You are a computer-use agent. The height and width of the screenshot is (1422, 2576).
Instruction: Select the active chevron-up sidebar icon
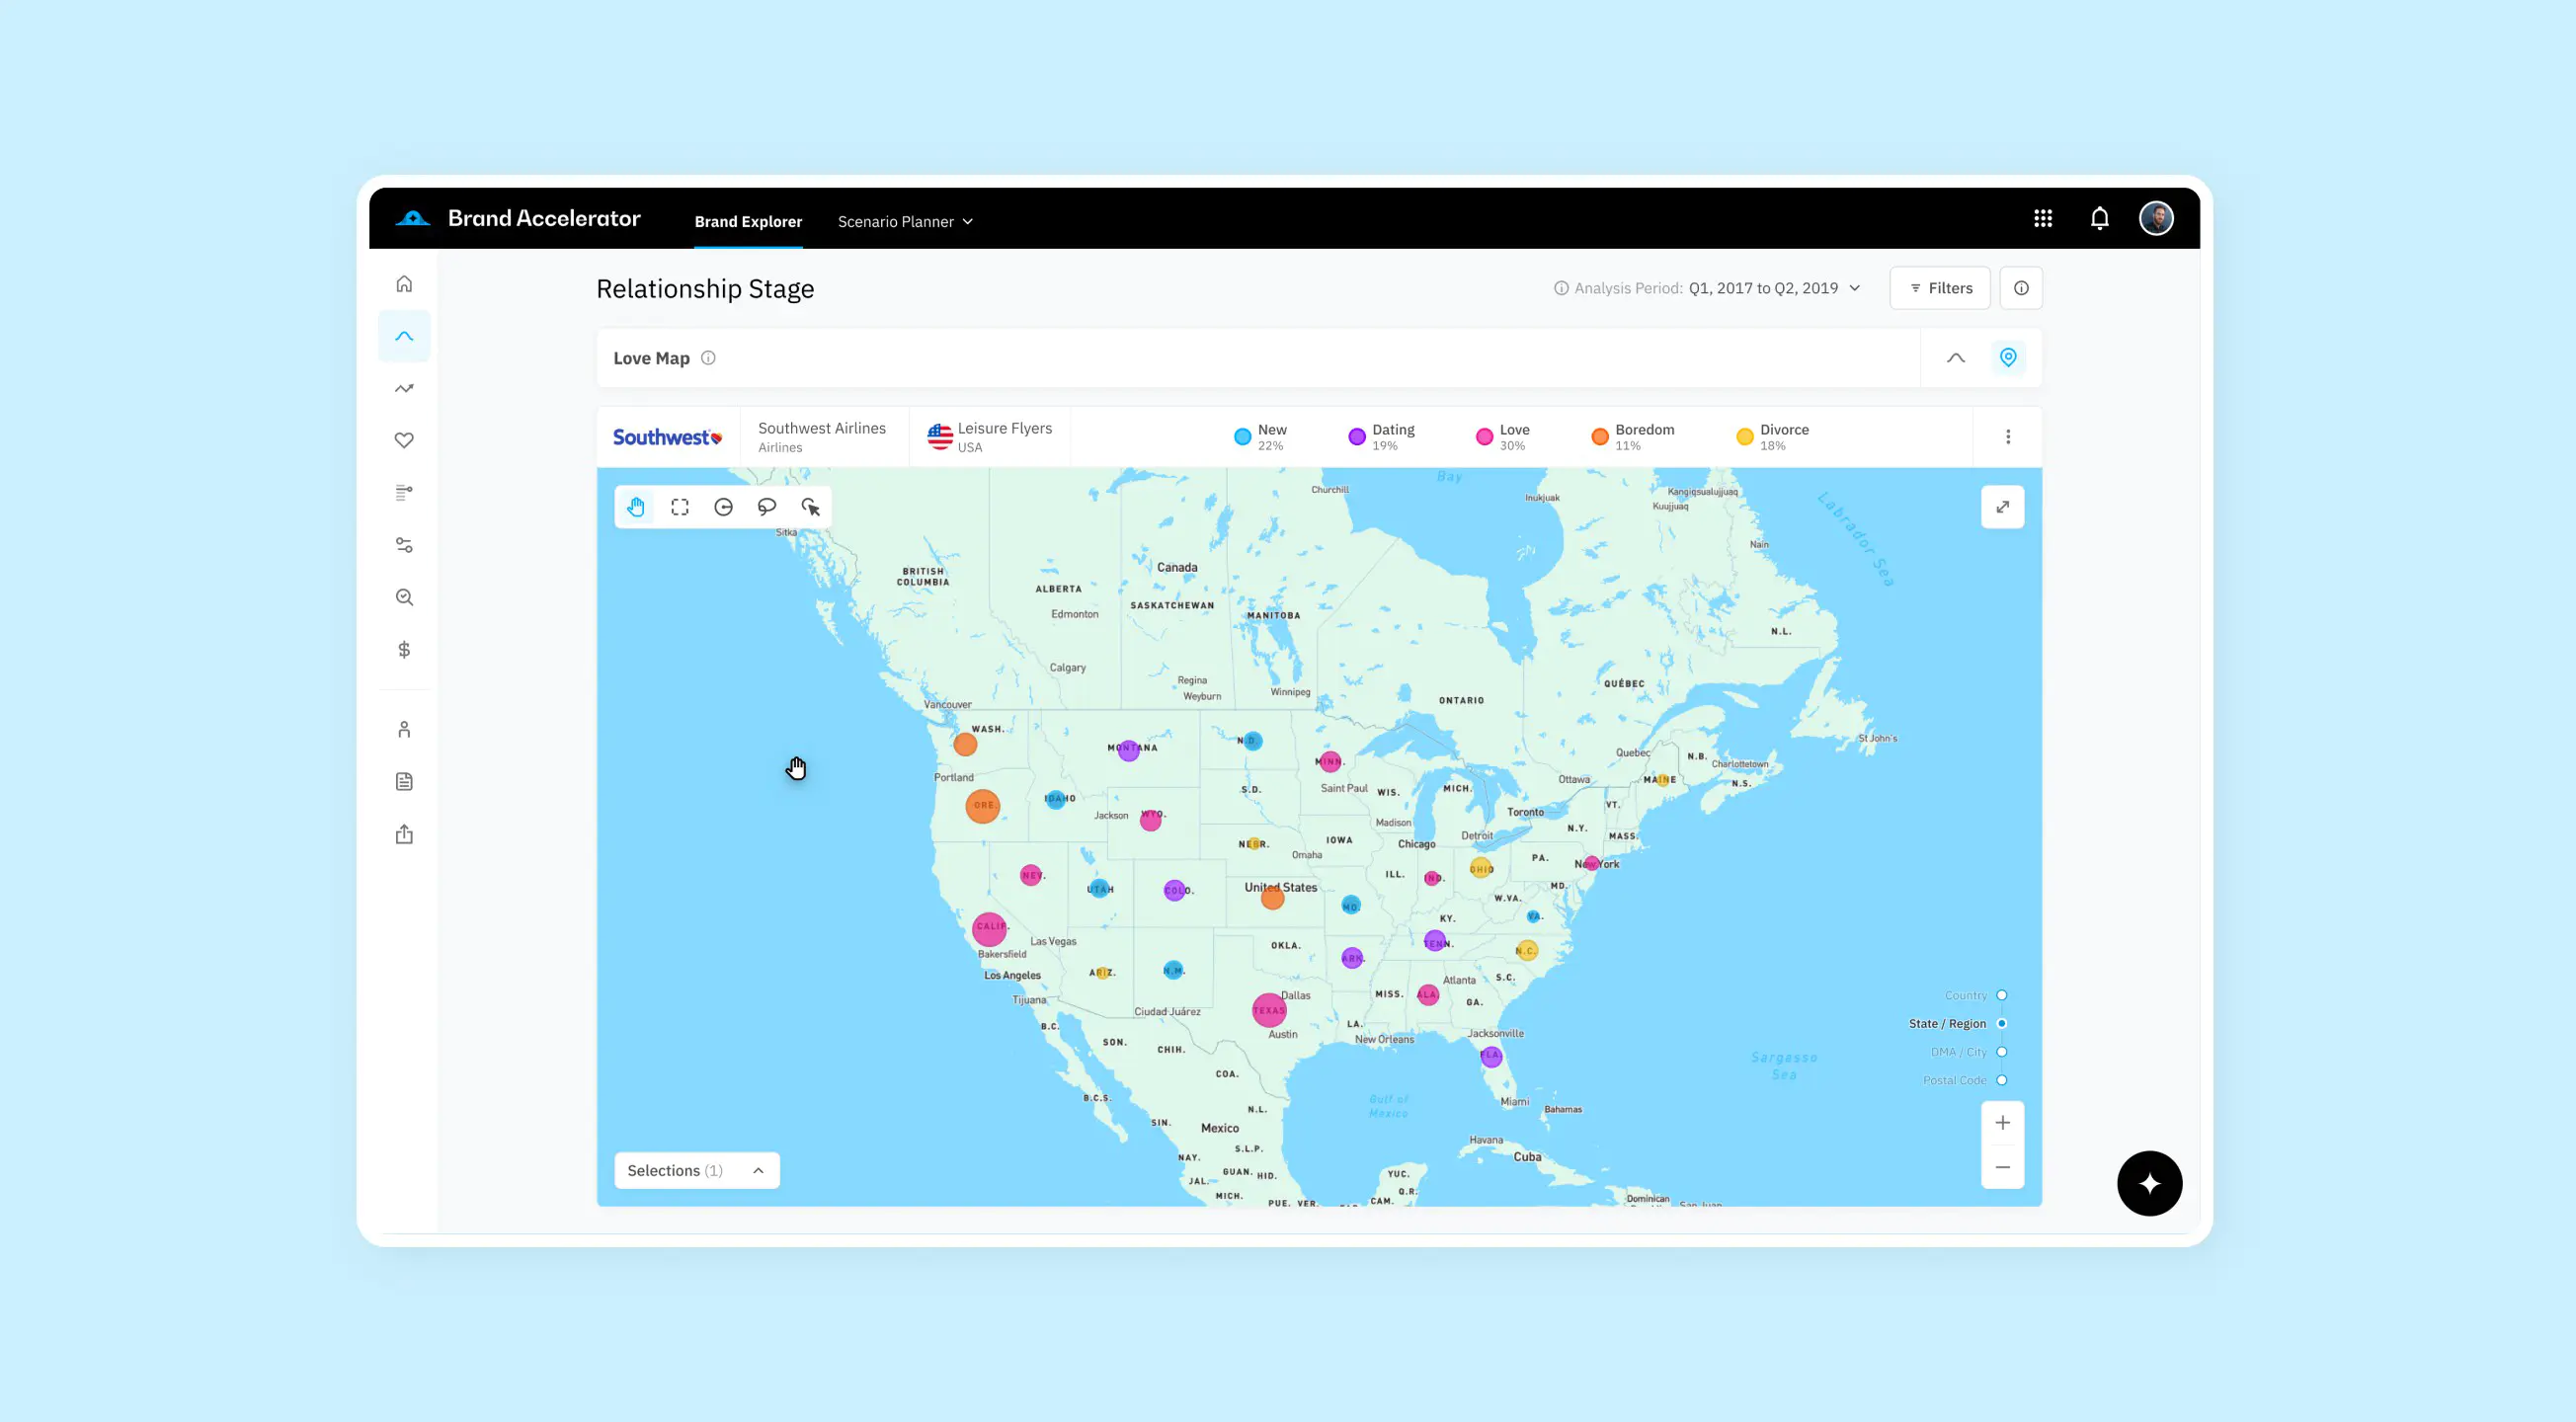(404, 336)
